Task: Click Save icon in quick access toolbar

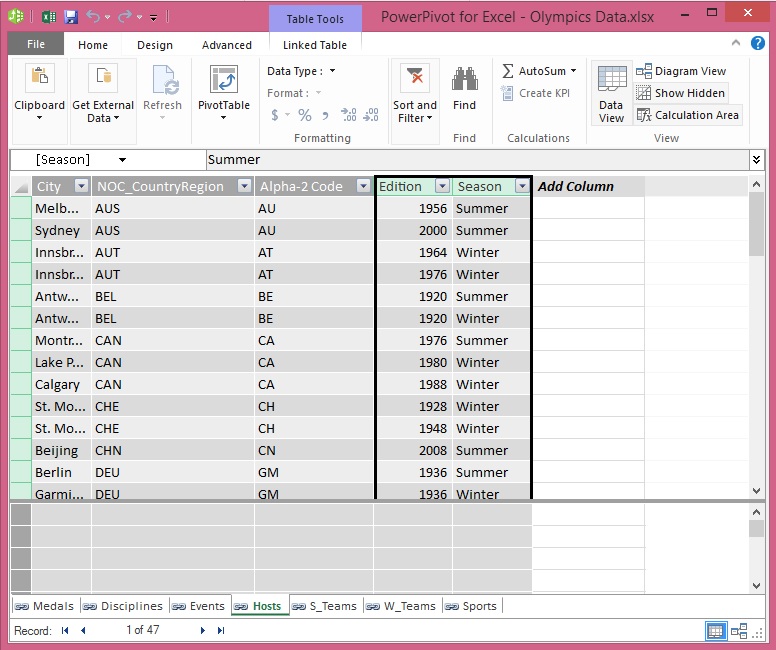Action: pos(71,17)
